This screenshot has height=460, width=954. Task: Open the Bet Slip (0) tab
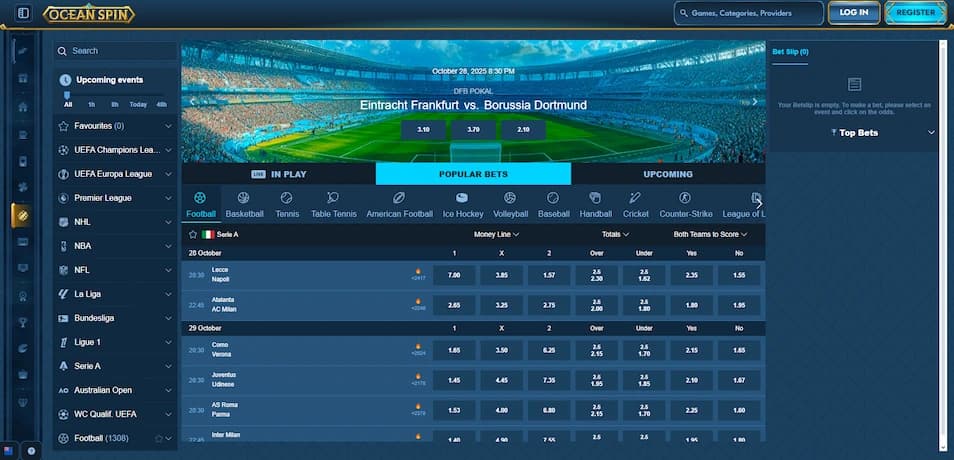[x=790, y=52]
